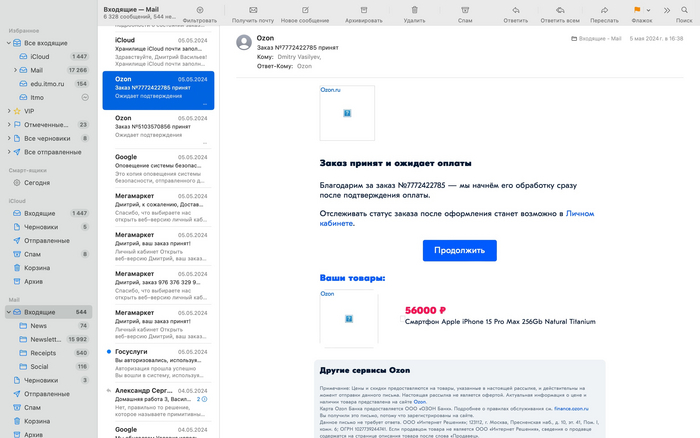Click the Get Mail envelope icon
The width and height of the screenshot is (700, 438).
(253, 10)
